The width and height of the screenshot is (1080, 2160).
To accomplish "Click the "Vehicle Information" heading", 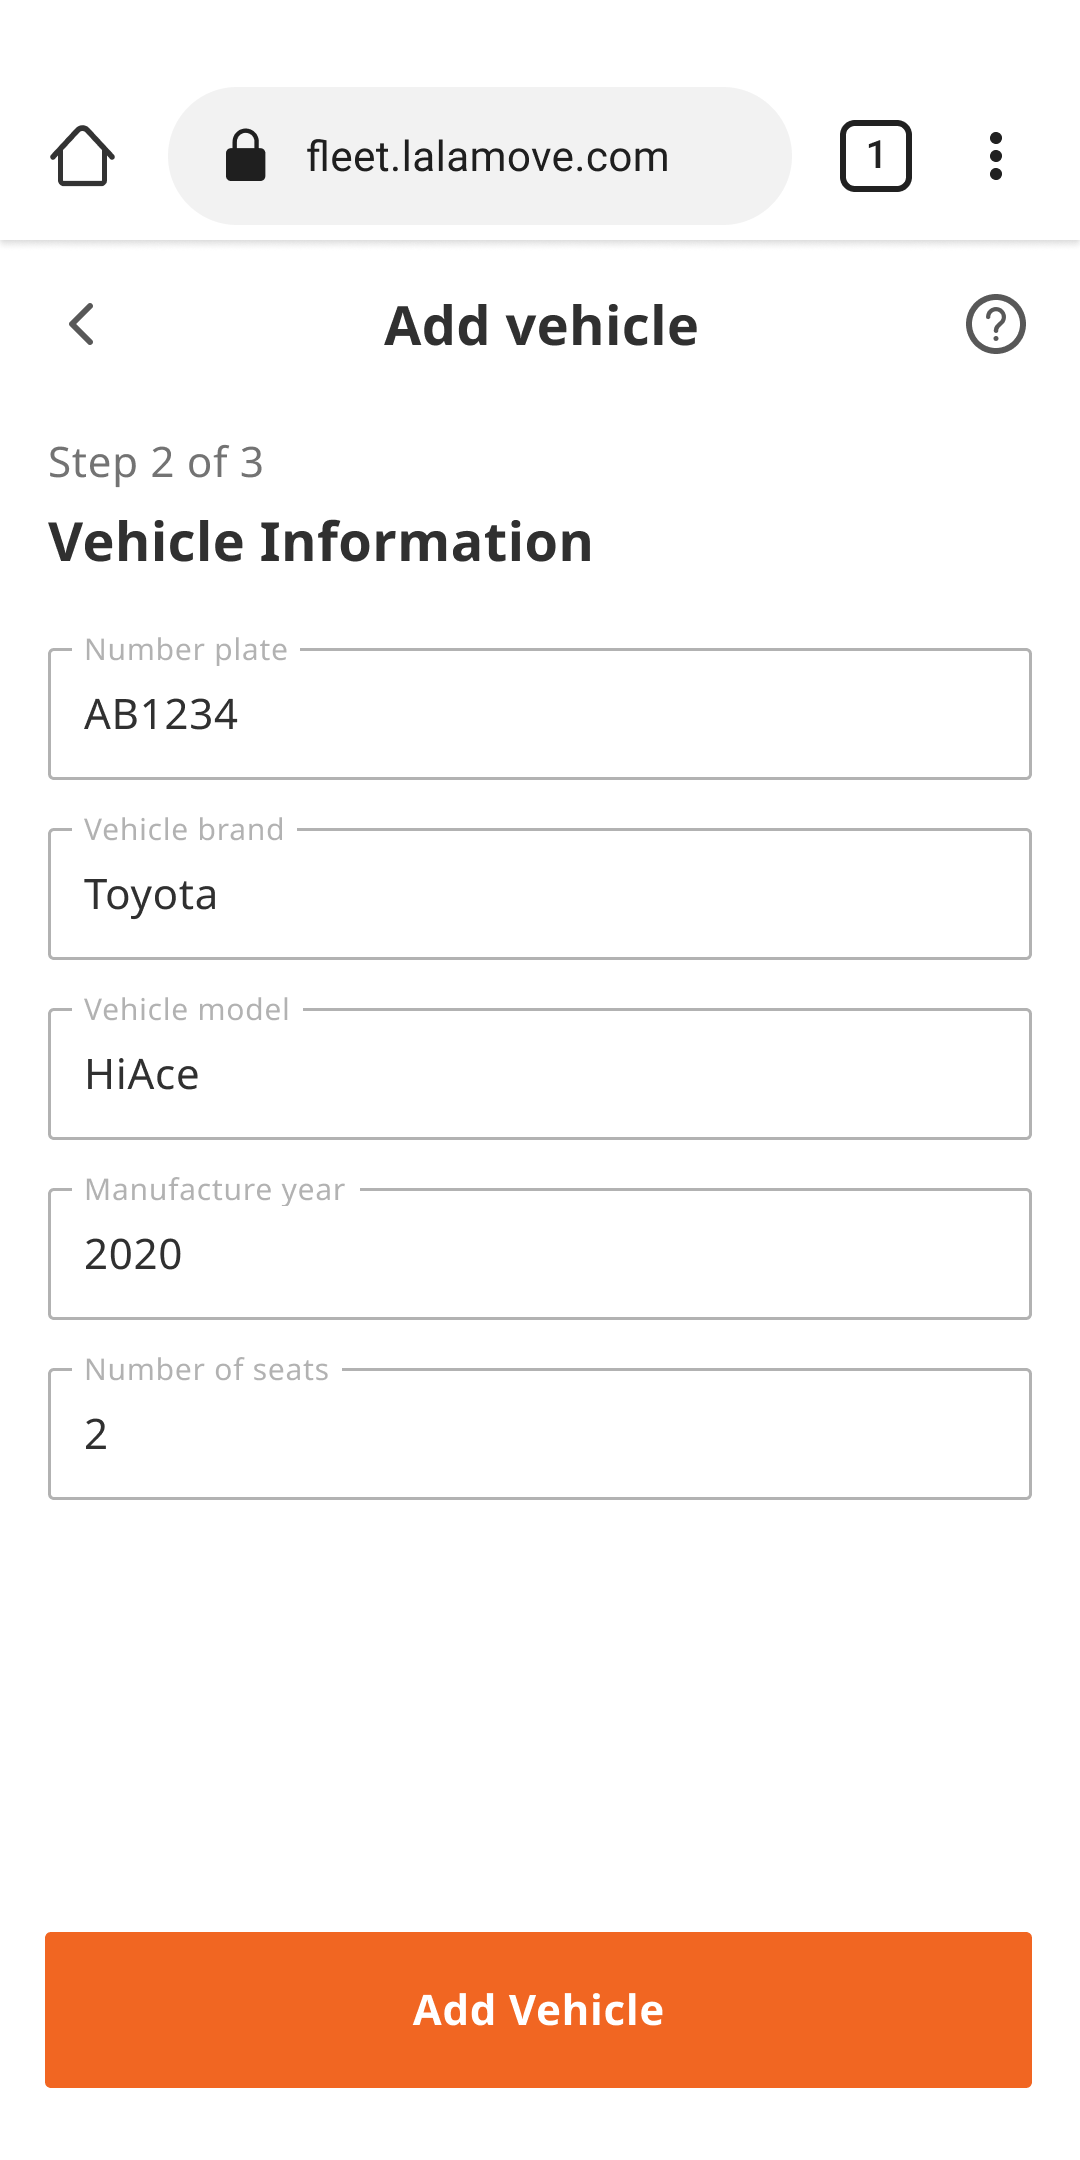I will pyautogui.click(x=320, y=542).
